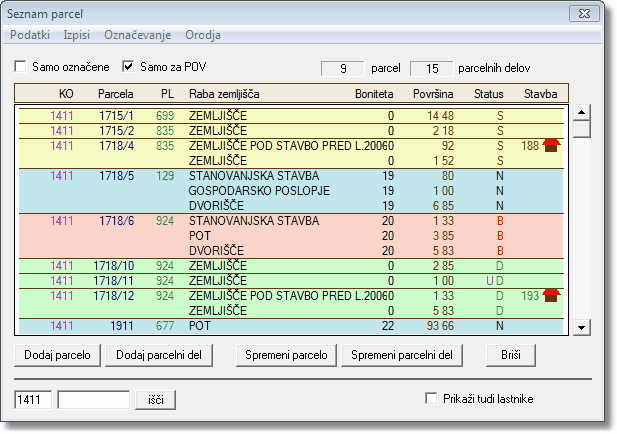Open the Podatki menu

click(30, 35)
